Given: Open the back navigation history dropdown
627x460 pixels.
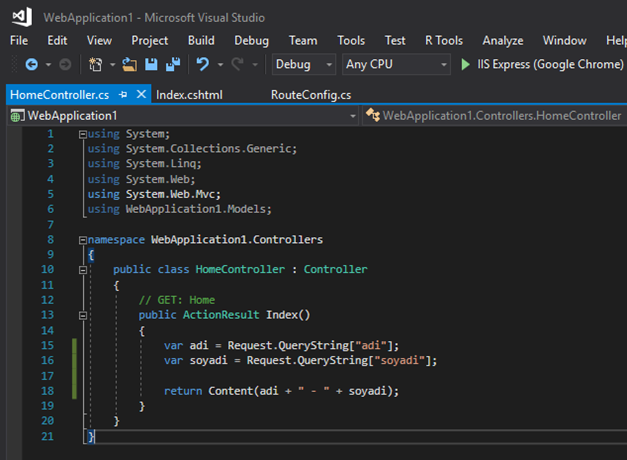Looking at the screenshot, I should pos(48,64).
